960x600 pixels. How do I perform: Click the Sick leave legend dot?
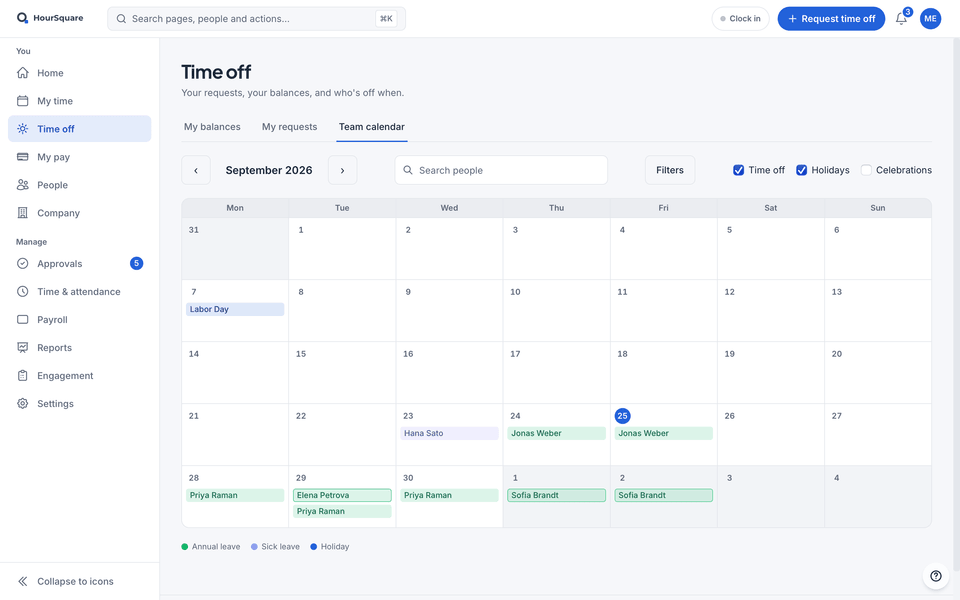click(x=254, y=547)
